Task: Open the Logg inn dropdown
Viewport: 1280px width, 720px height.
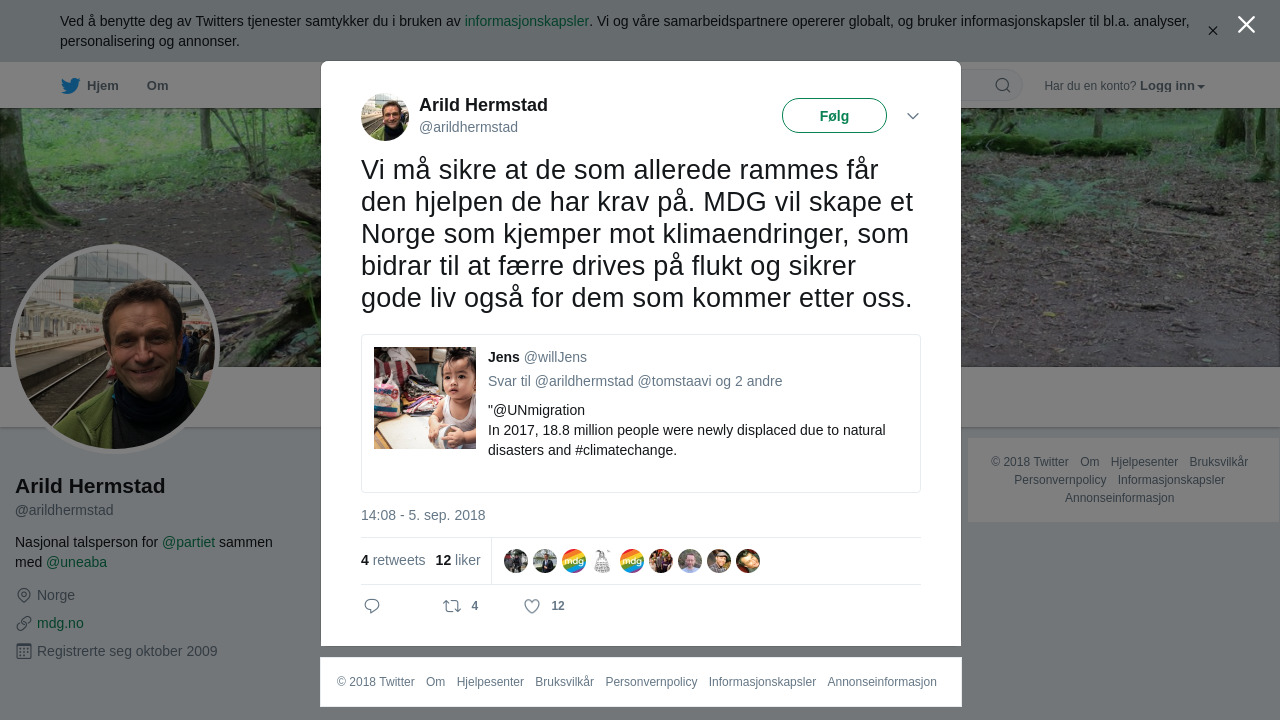Action: click(x=1172, y=86)
